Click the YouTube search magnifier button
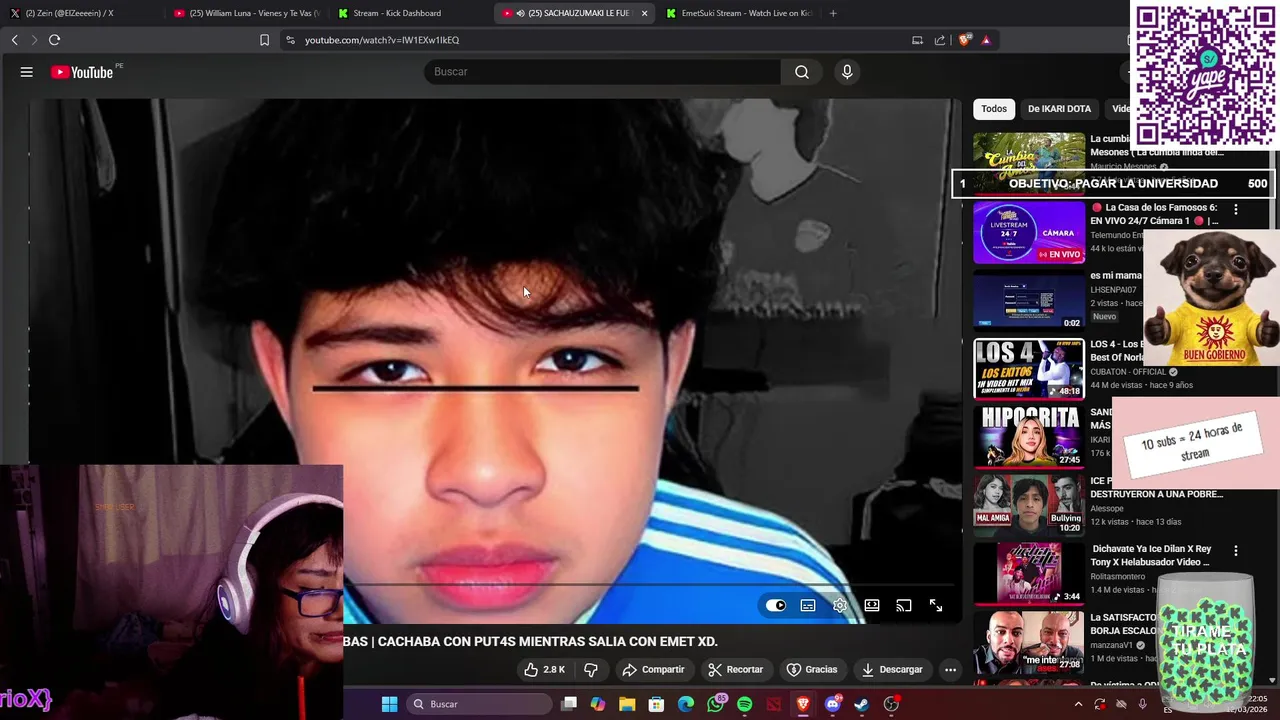 (x=802, y=72)
